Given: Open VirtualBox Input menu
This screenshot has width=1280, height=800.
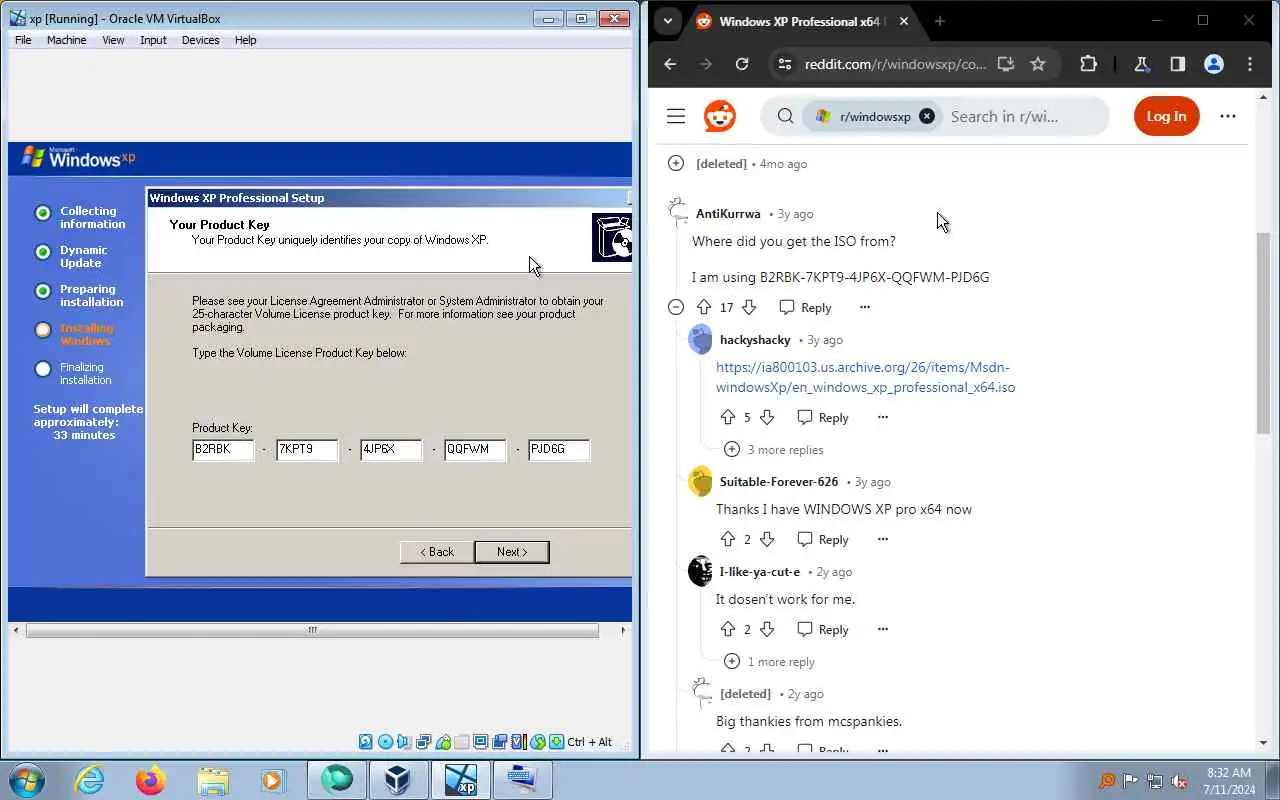Looking at the screenshot, I should (153, 40).
